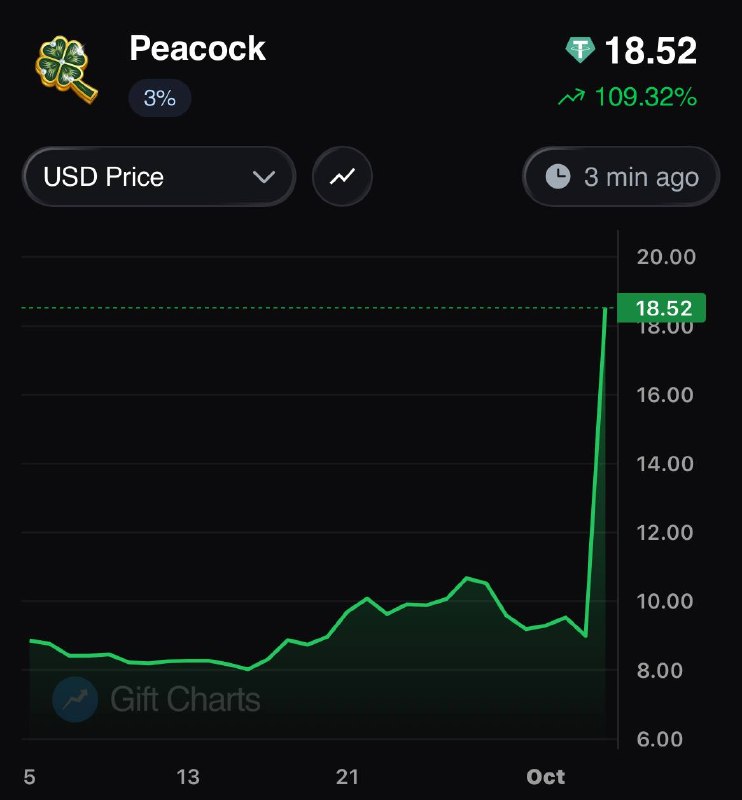The image size is (742, 800).
Task: Click the 109.32% price change label
Action: click(646, 97)
